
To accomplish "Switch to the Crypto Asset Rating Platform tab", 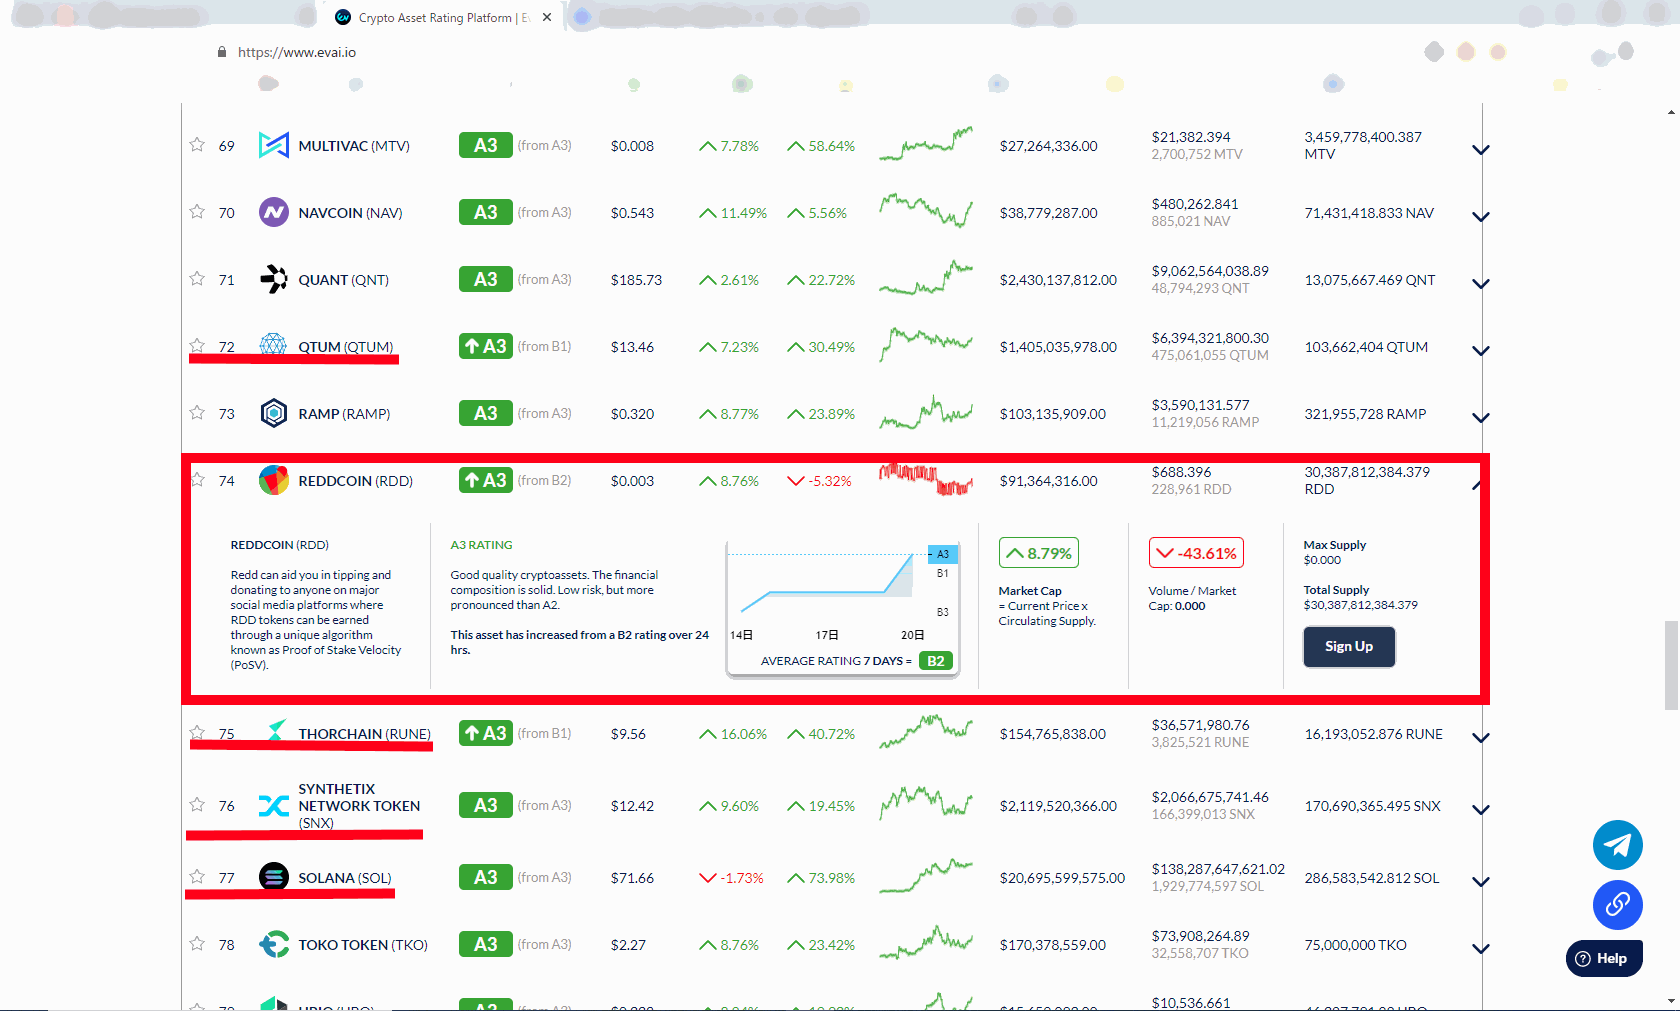I will 443,17.
